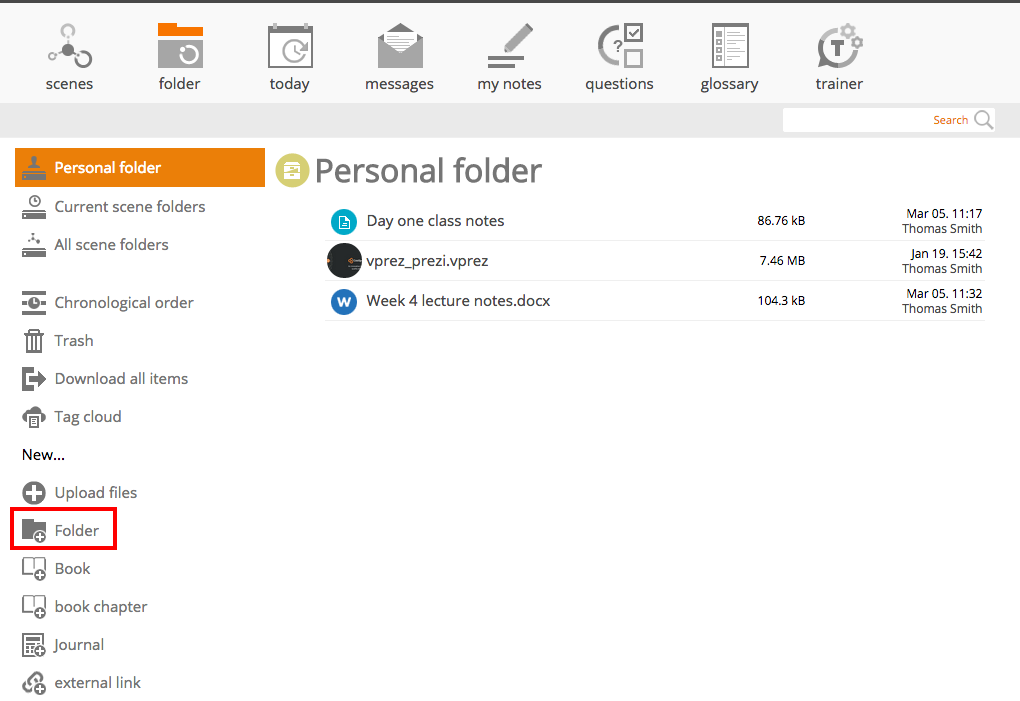Click the today calendar icon
This screenshot has width=1020, height=701.
[x=290, y=47]
